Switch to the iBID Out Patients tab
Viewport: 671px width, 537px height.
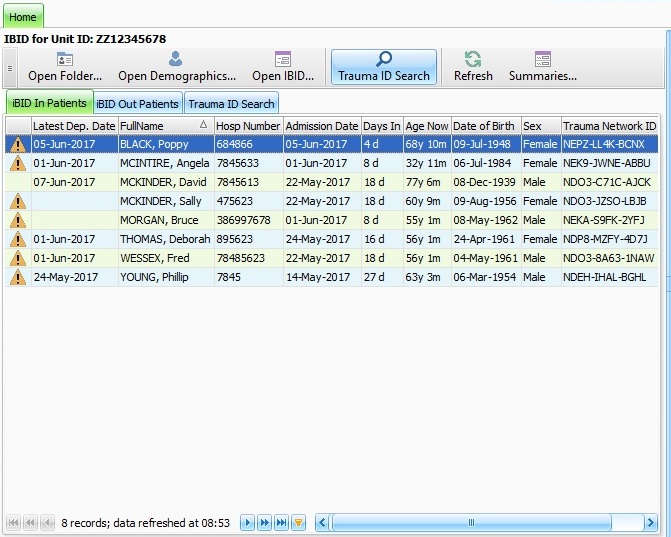tap(138, 103)
